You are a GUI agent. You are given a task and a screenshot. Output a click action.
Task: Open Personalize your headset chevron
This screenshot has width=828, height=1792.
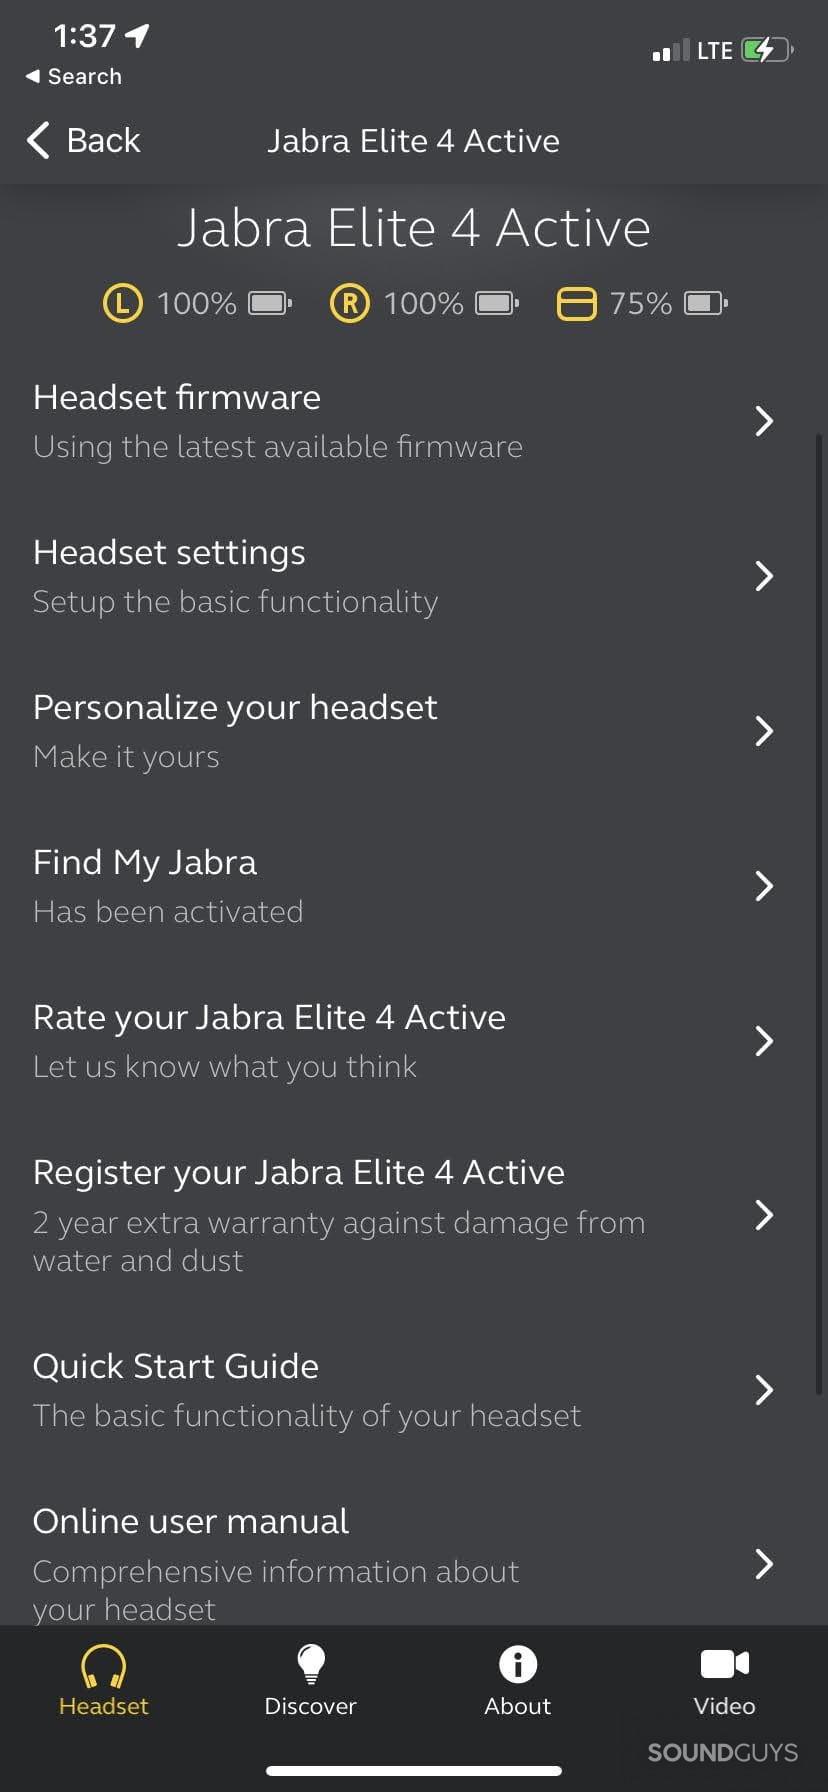[x=764, y=731]
